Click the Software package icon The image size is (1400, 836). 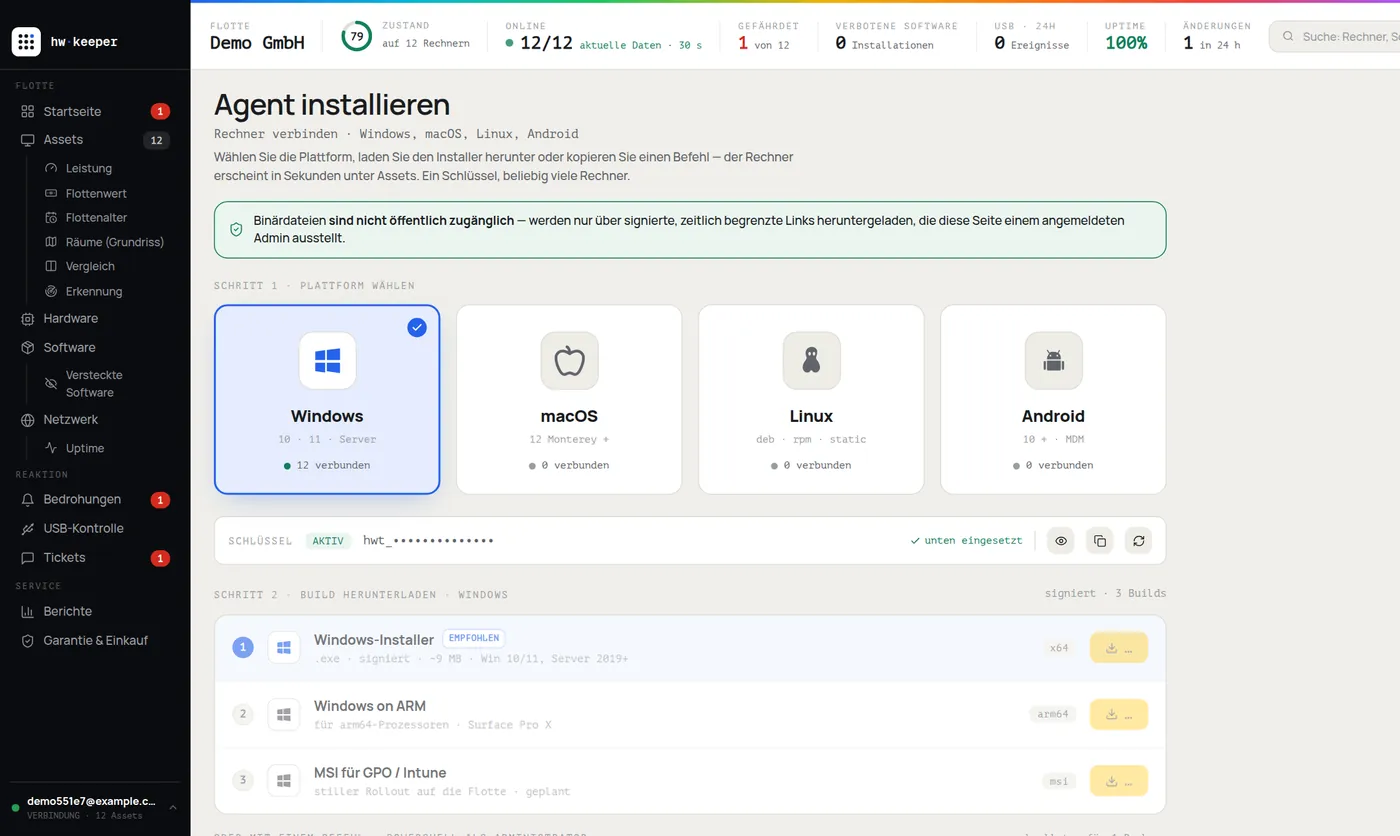coord(28,347)
